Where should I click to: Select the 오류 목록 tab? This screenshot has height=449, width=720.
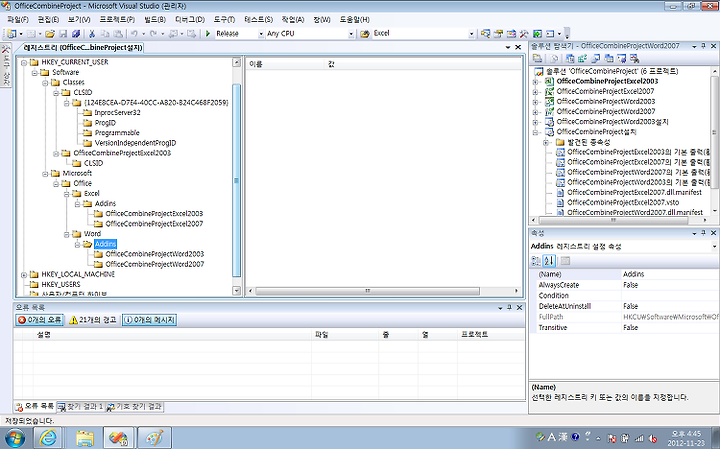[x=35, y=407]
